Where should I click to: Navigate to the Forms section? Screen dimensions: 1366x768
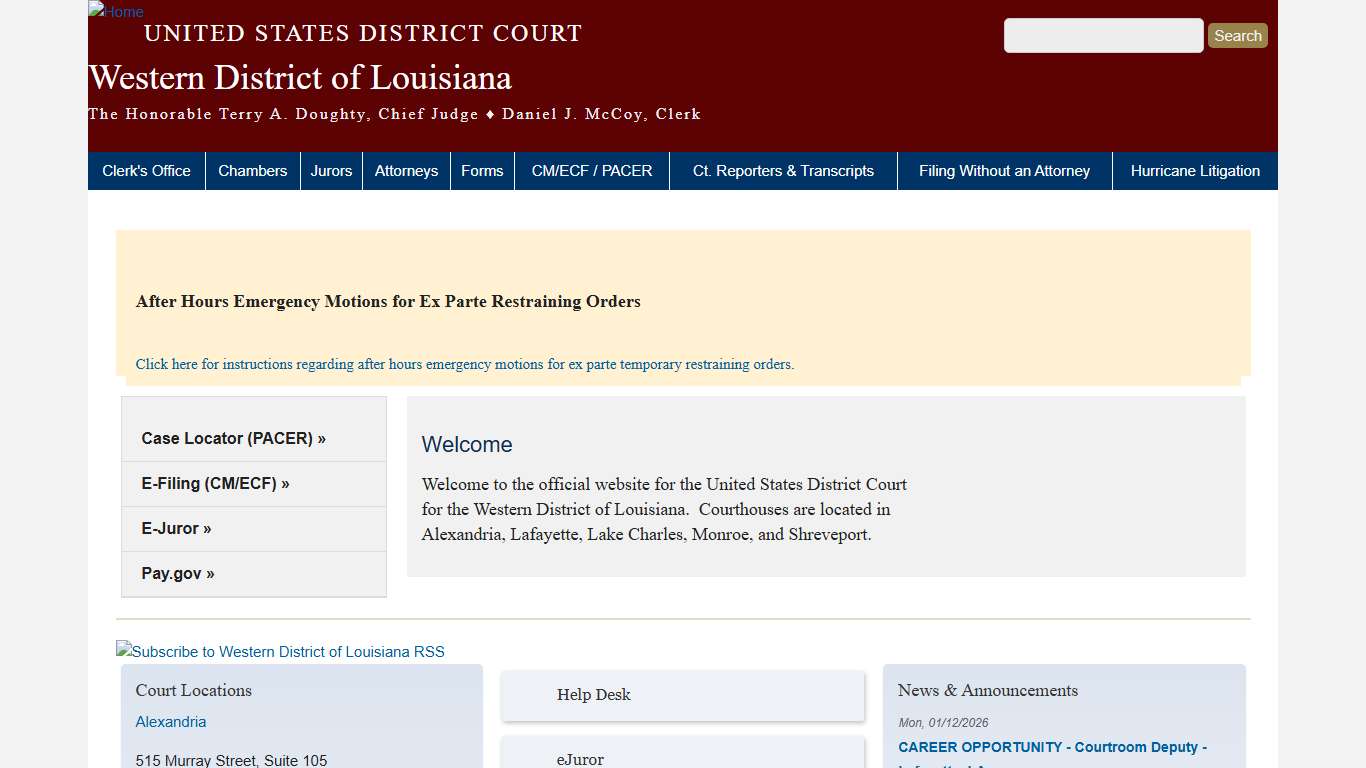pos(482,170)
